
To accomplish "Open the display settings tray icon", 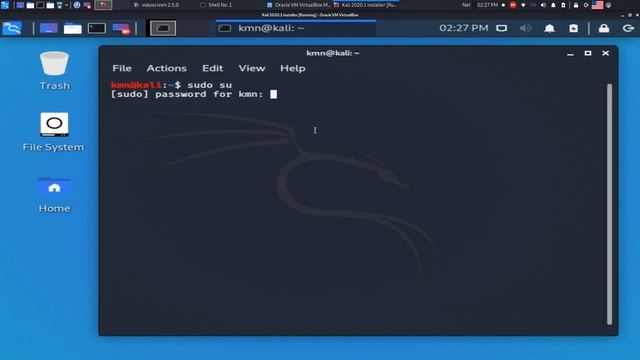I will tap(502, 28).
